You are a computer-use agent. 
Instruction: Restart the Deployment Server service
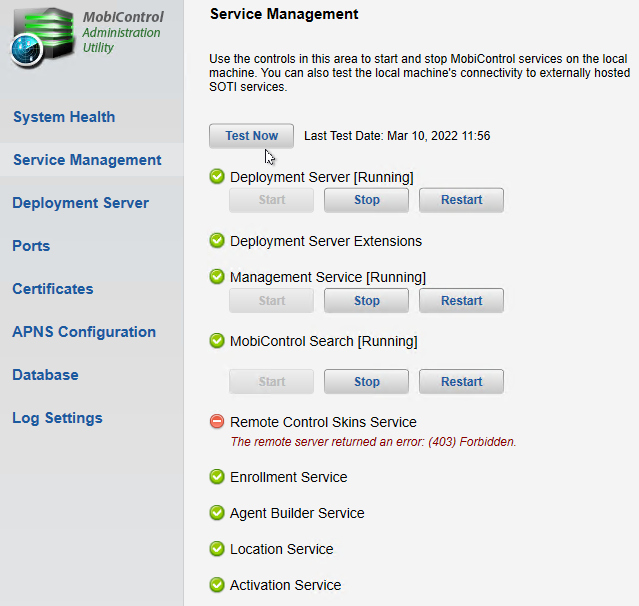pyautogui.click(x=461, y=200)
